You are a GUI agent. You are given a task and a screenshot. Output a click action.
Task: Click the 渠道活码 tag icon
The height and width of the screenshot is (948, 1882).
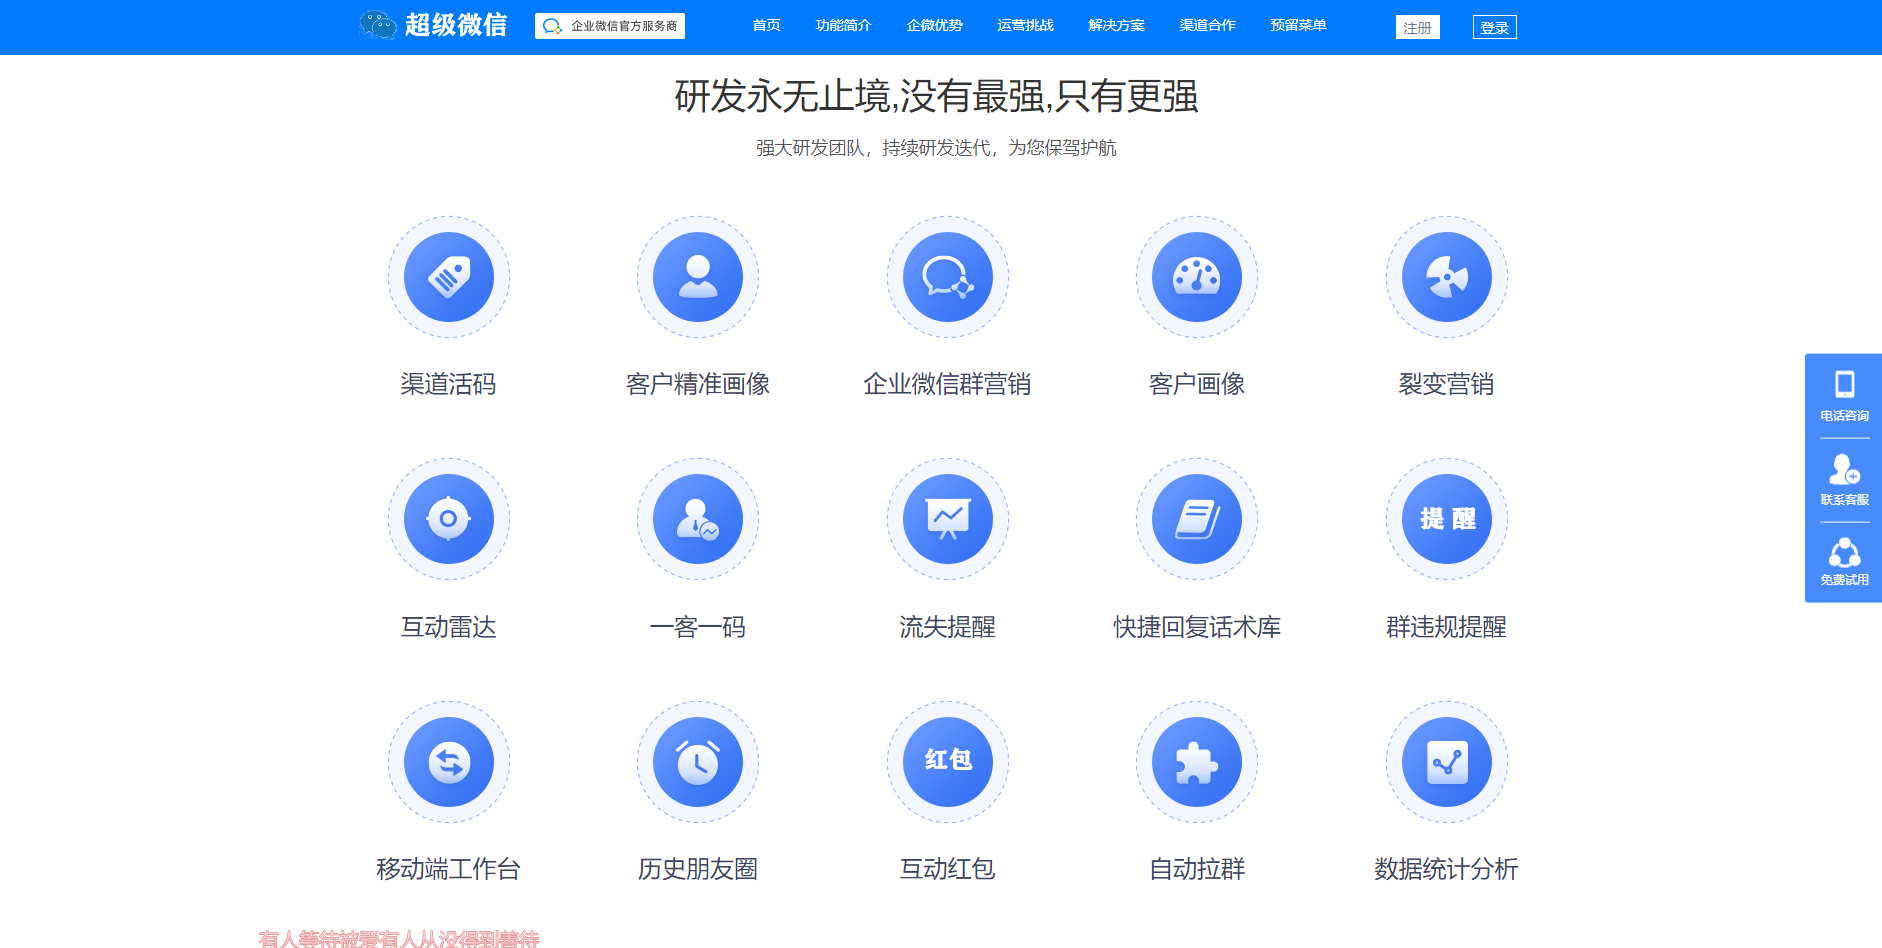[x=448, y=277]
